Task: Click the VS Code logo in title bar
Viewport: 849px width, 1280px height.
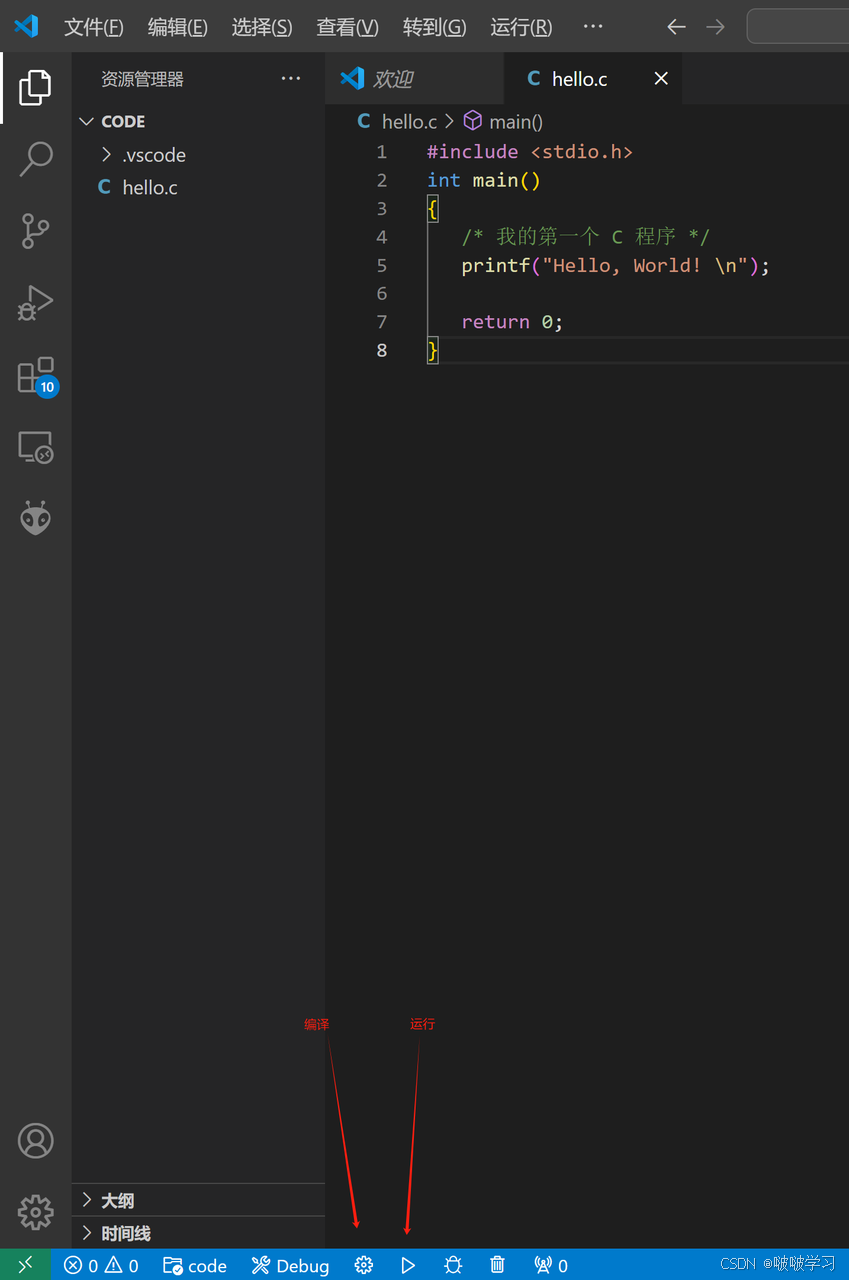Action: pos(26,26)
